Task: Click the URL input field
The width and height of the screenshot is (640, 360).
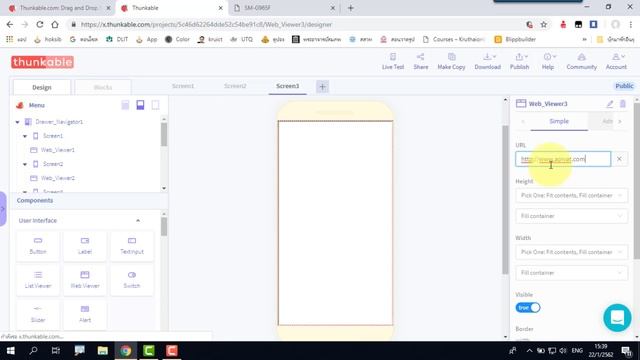Action: point(563,159)
